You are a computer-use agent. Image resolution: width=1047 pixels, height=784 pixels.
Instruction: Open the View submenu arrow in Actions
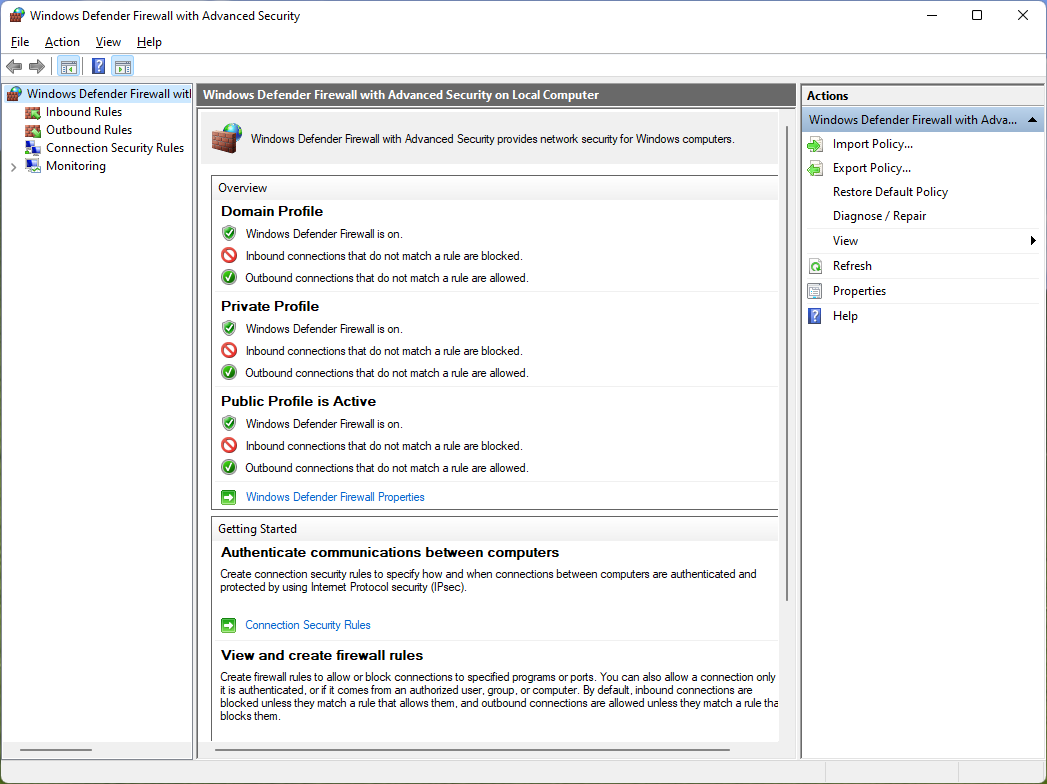pos(1033,241)
